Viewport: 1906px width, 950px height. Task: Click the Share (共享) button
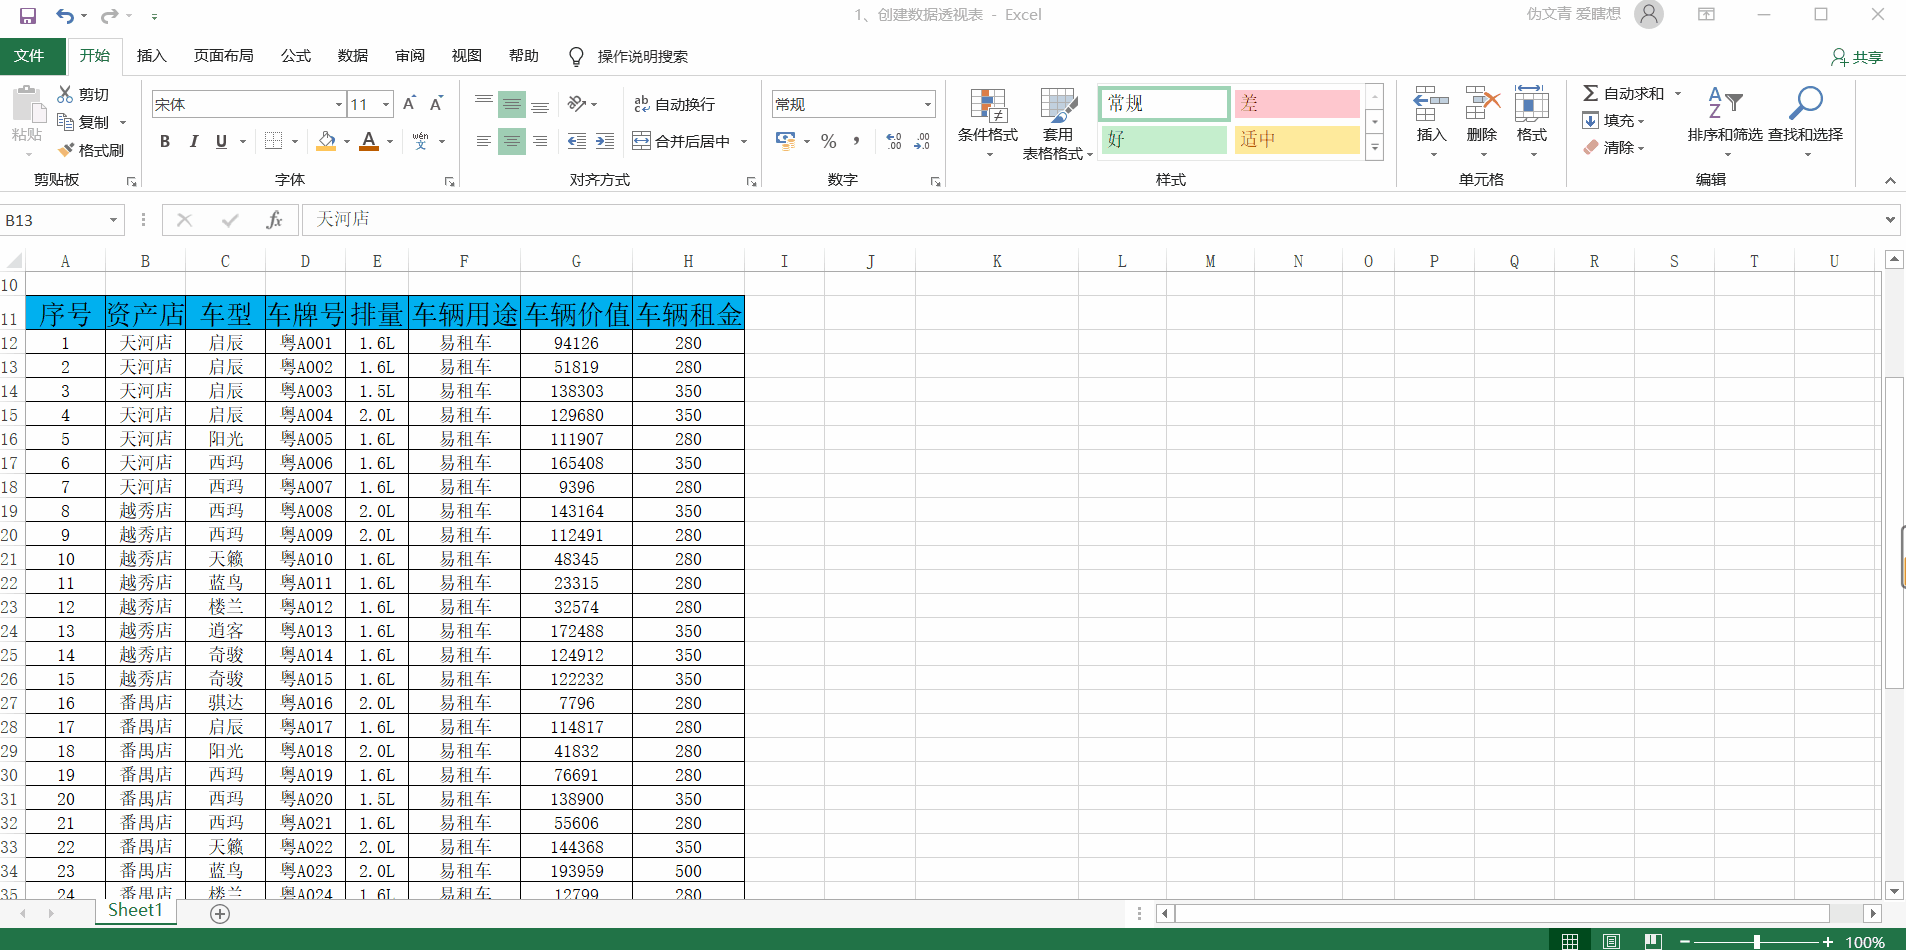point(1857,57)
